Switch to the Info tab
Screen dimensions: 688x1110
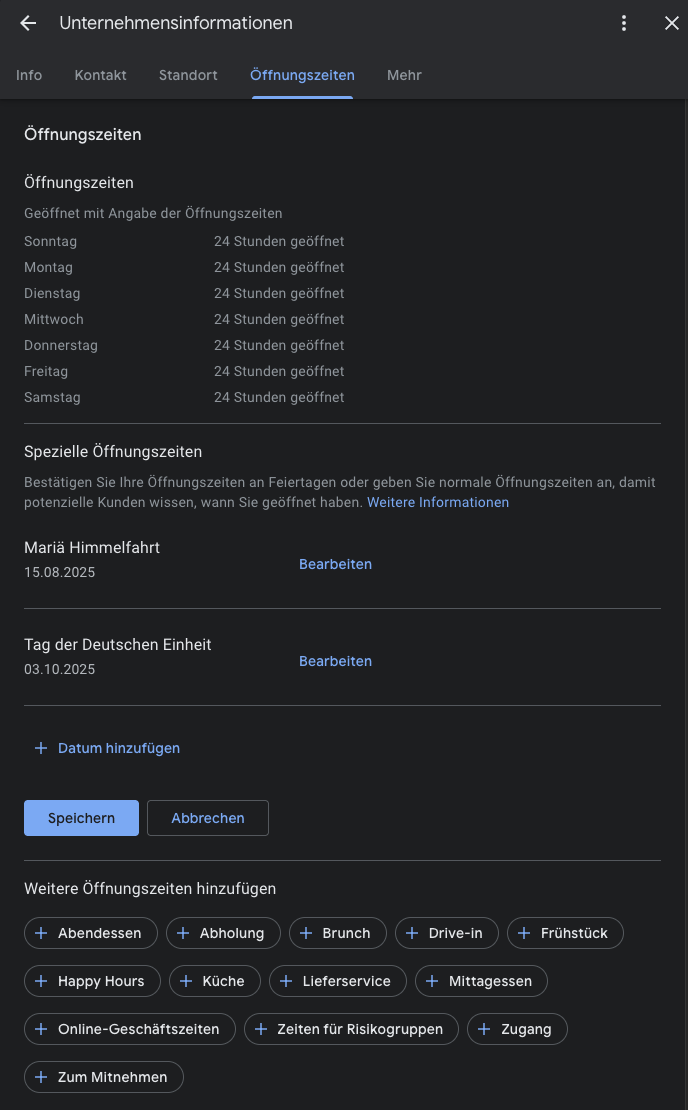point(29,75)
